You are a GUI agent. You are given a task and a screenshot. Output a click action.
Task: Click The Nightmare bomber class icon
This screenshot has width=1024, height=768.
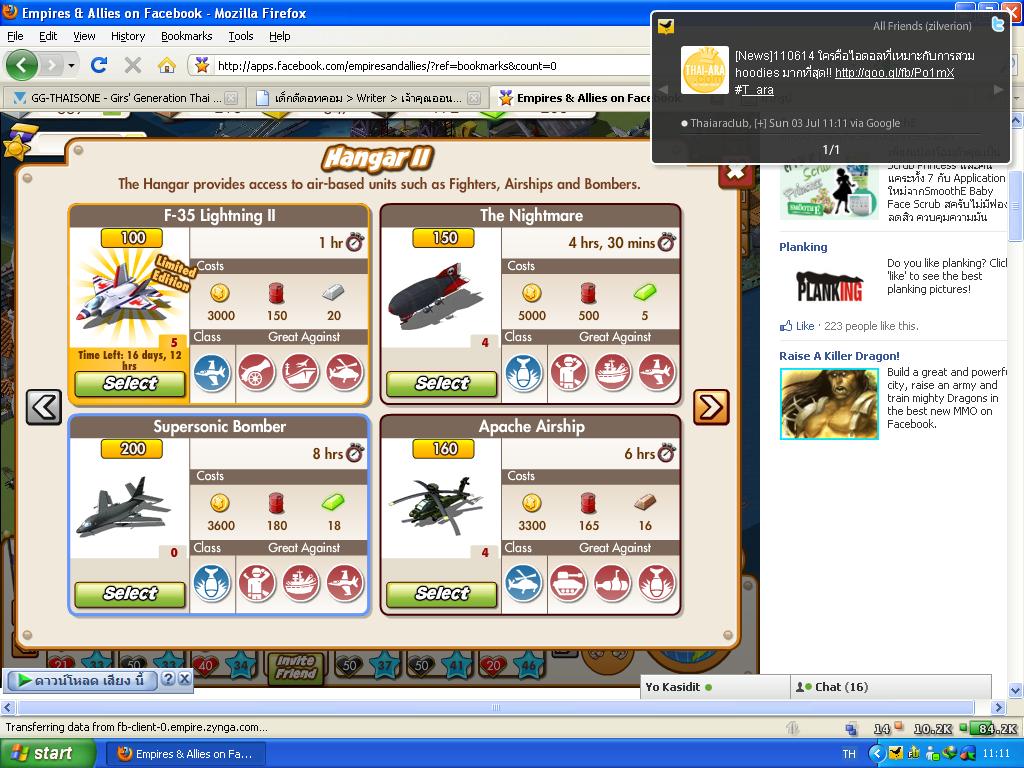524,373
